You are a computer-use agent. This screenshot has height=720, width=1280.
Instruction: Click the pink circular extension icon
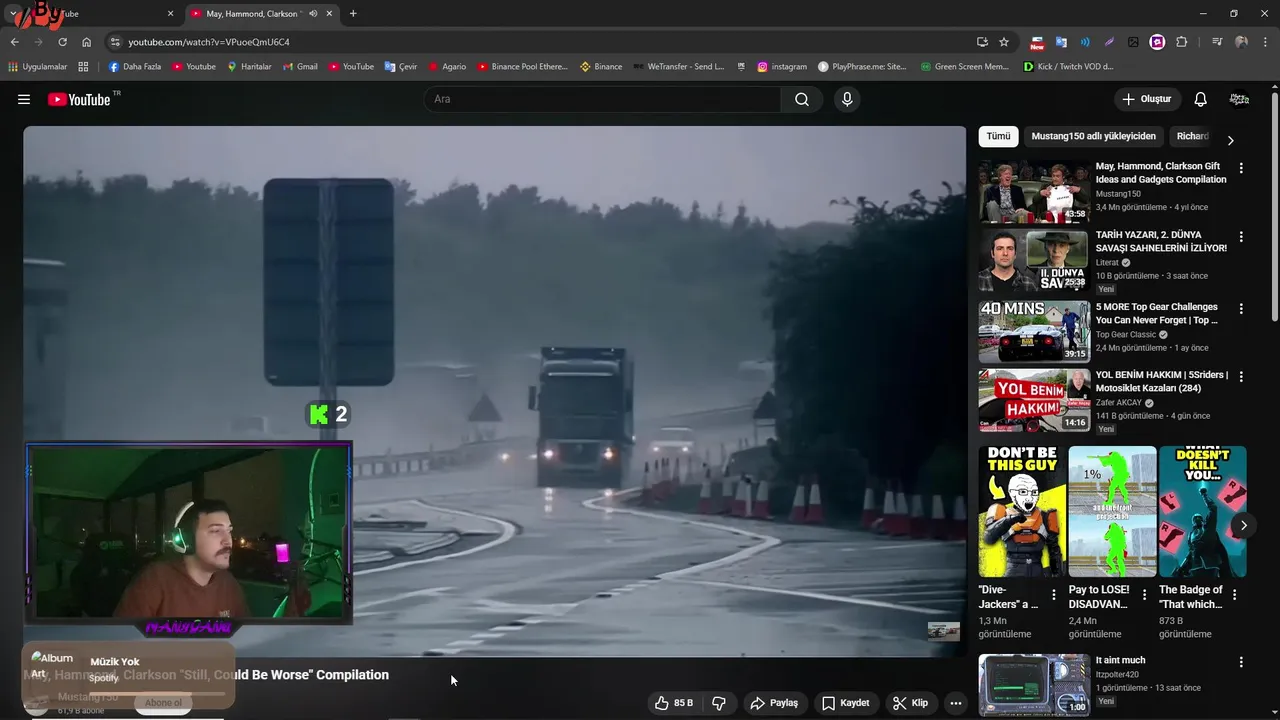[x=1157, y=42]
